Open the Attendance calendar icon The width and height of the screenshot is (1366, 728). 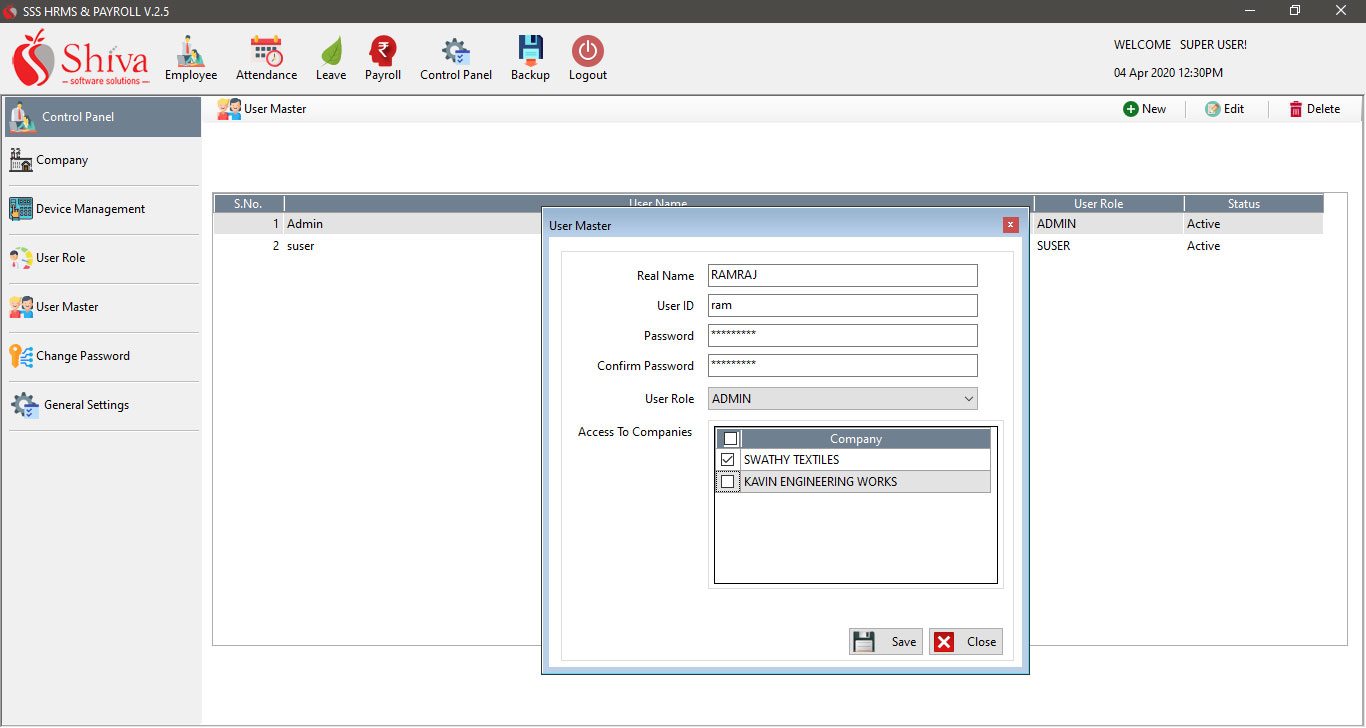pyautogui.click(x=266, y=52)
